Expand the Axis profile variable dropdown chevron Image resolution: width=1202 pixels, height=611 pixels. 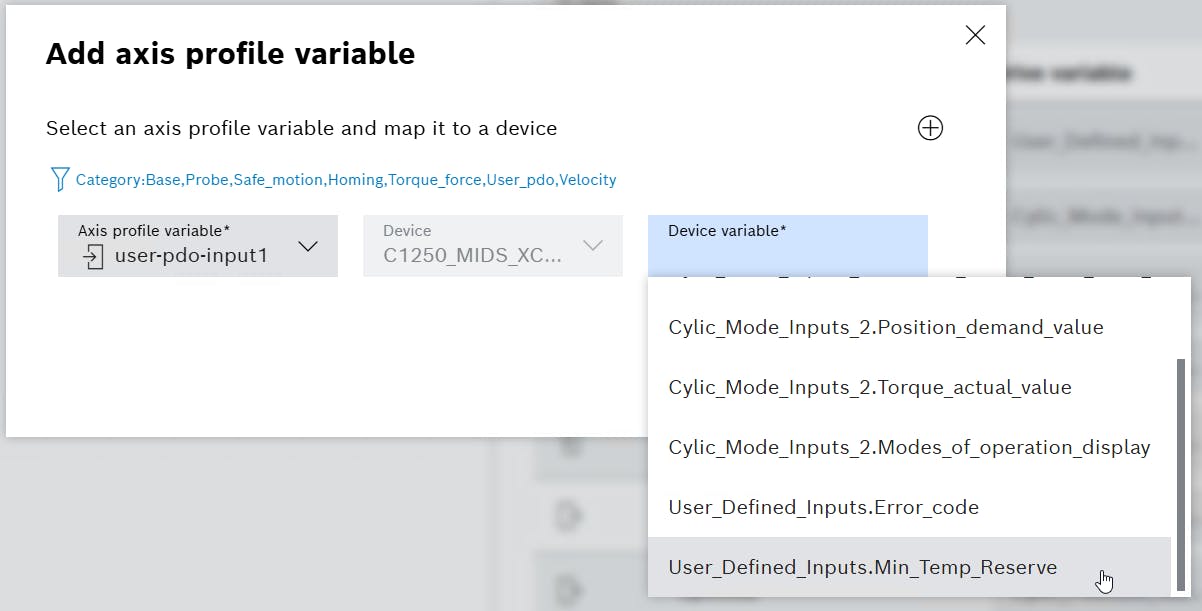click(x=308, y=246)
